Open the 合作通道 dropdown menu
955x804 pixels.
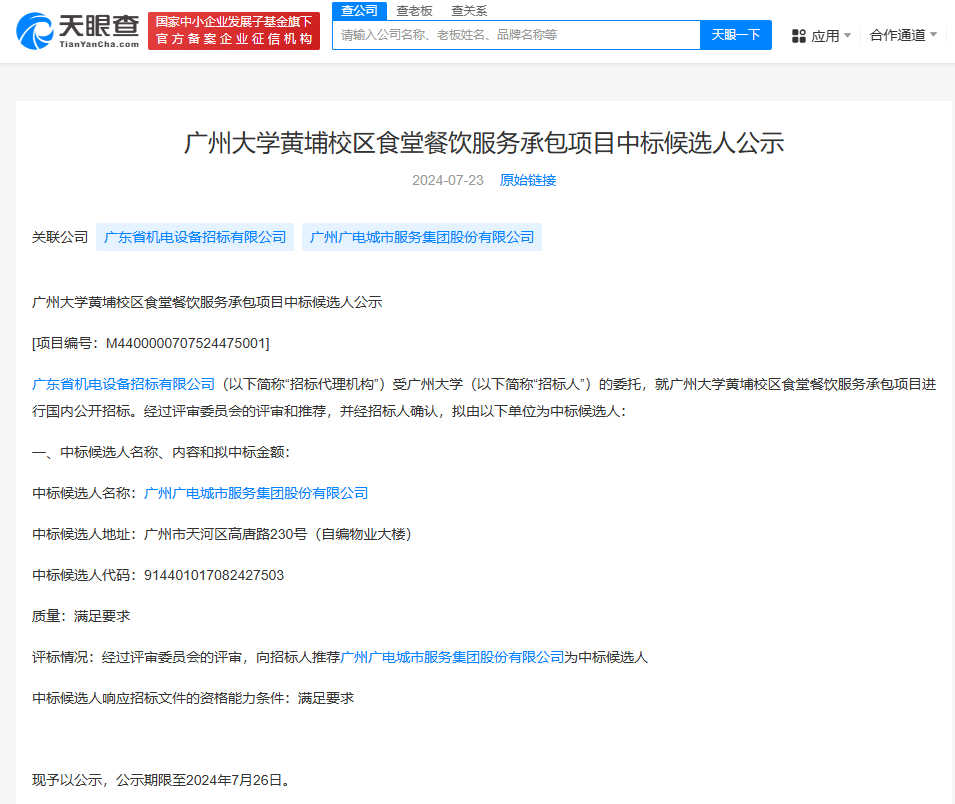tap(903, 35)
